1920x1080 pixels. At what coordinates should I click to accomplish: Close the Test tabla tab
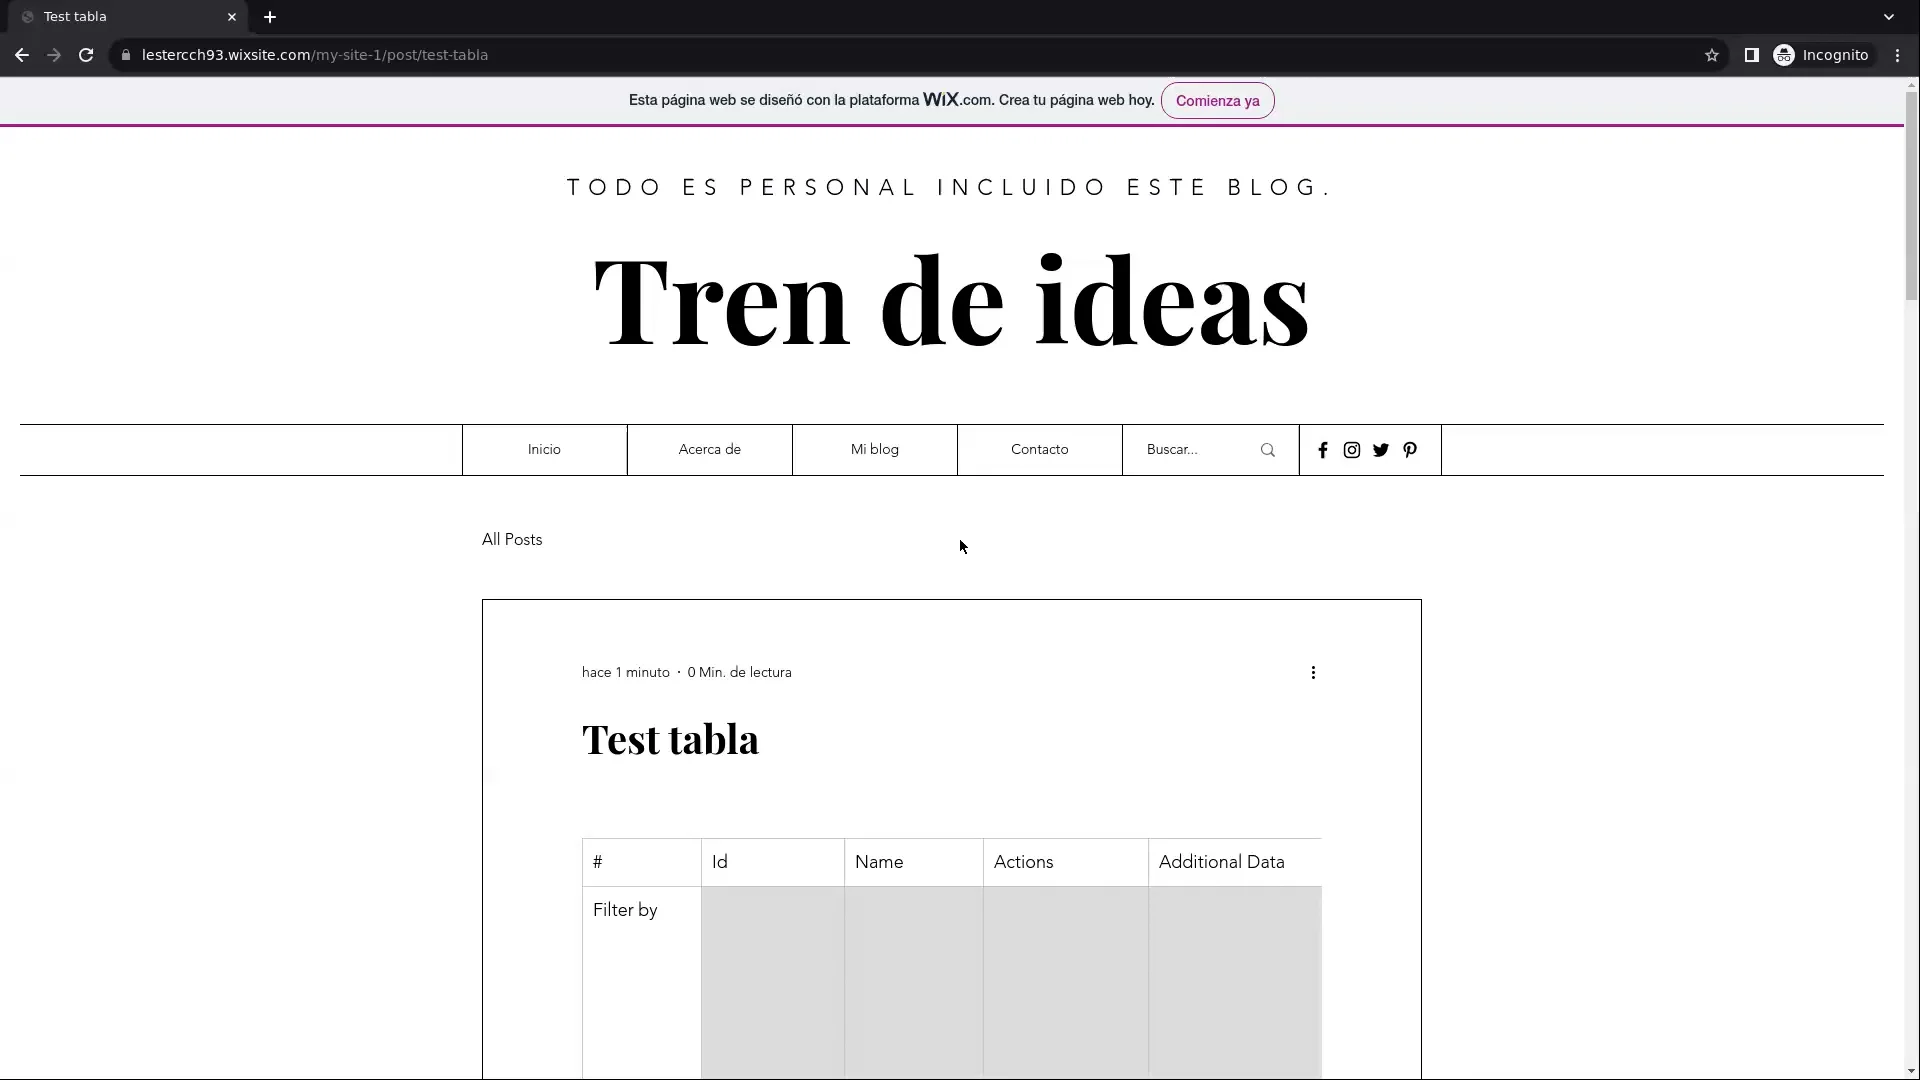[x=232, y=17]
